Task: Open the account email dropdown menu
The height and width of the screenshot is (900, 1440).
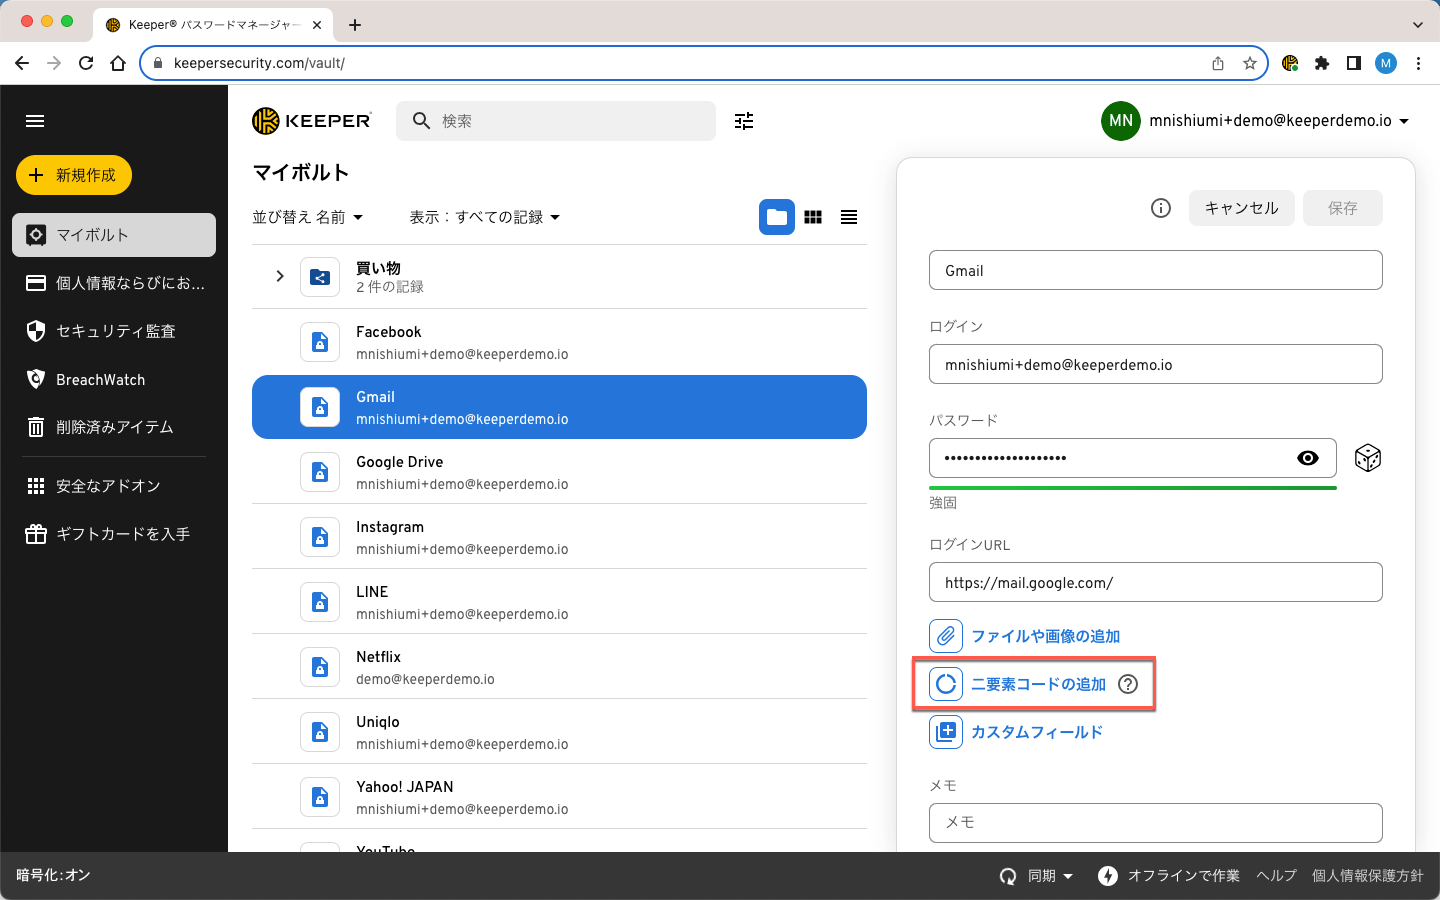Action: coord(1278,121)
